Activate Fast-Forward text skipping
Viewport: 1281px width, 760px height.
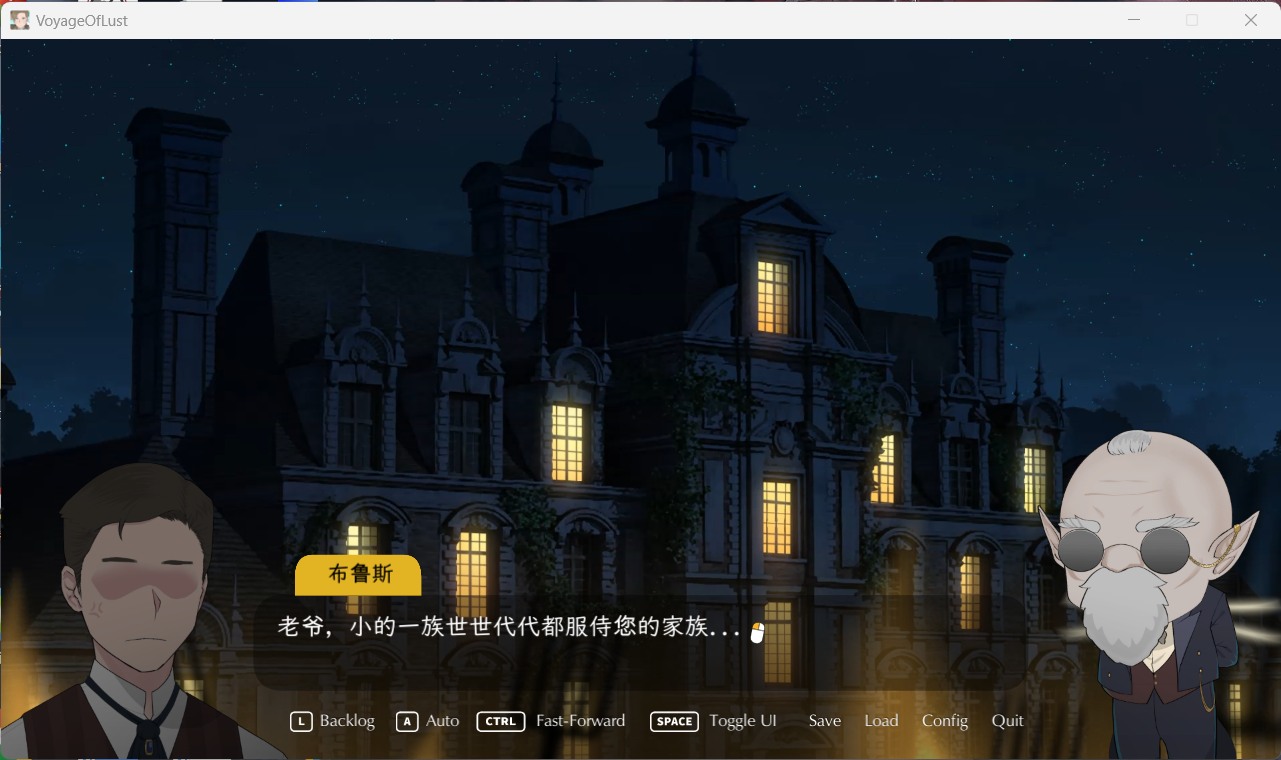[x=580, y=721]
